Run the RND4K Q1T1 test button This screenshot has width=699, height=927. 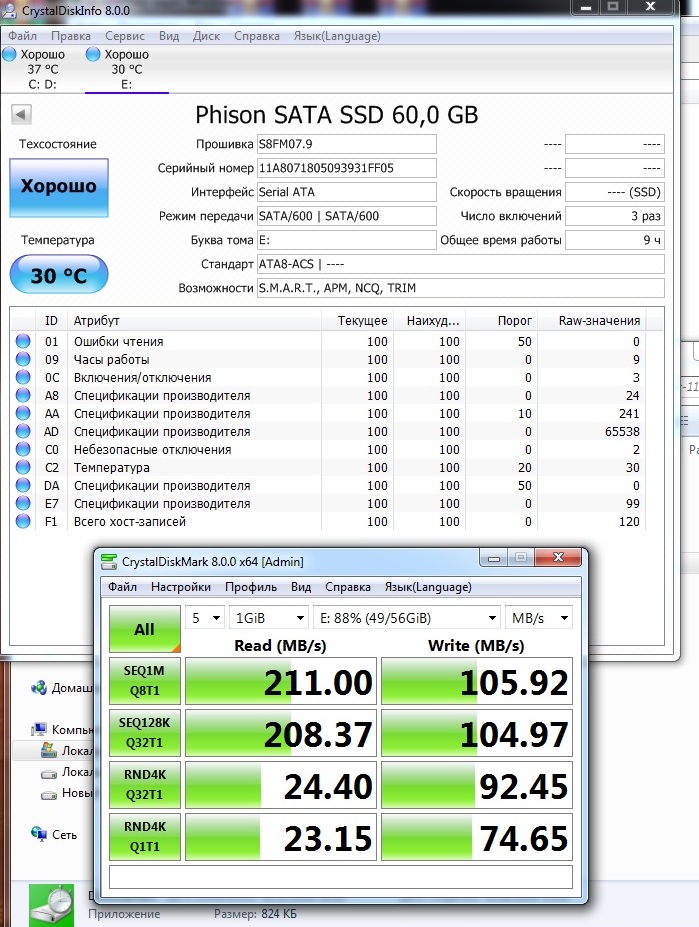point(145,837)
